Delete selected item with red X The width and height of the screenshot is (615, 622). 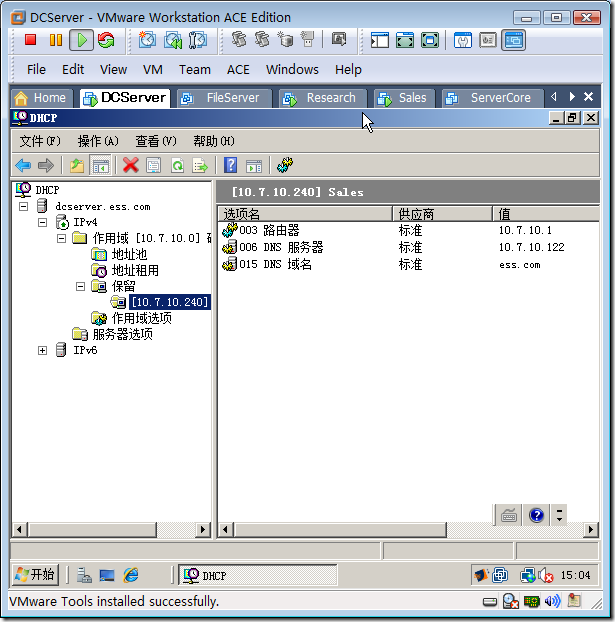coord(131,165)
